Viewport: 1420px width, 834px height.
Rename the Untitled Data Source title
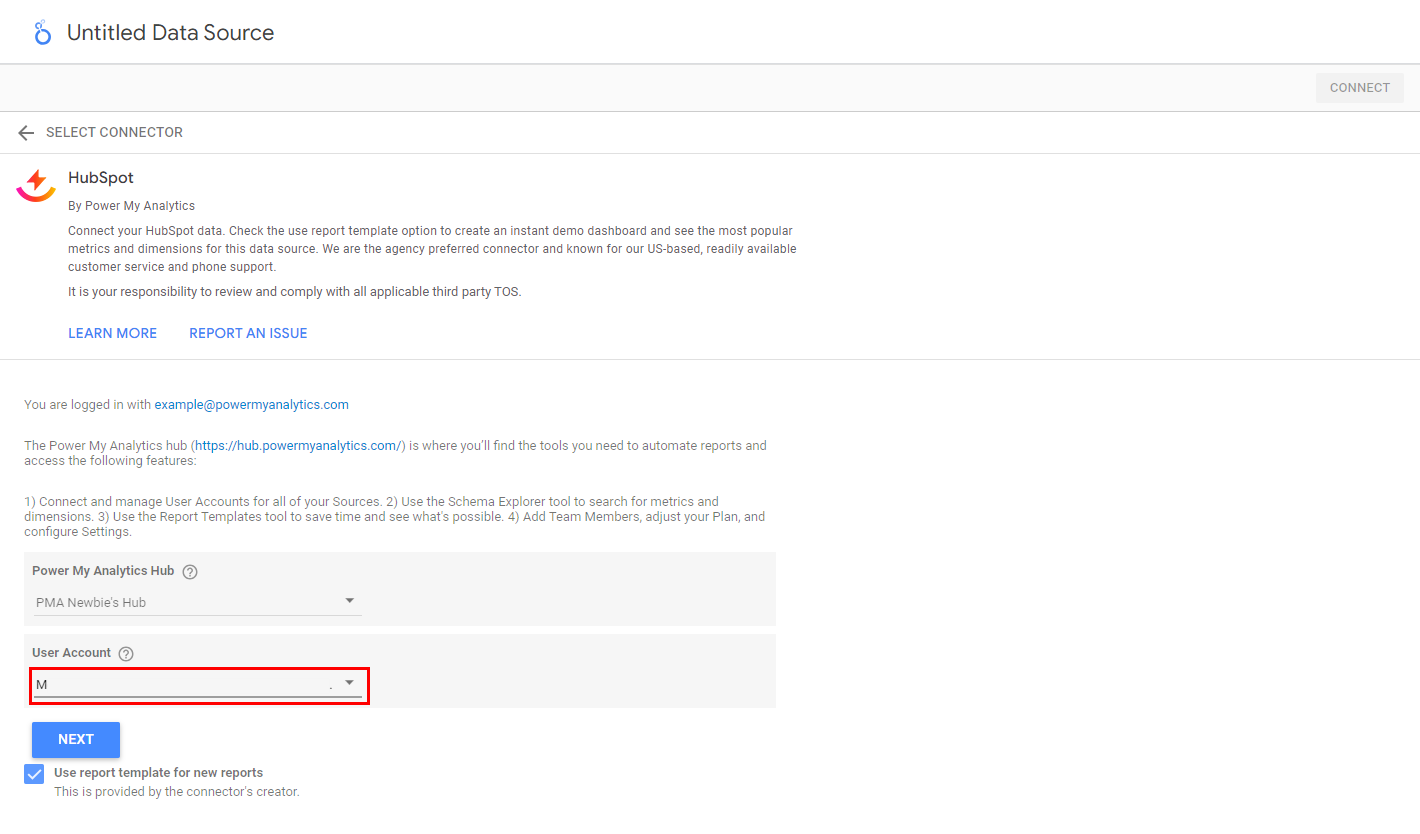(x=170, y=33)
